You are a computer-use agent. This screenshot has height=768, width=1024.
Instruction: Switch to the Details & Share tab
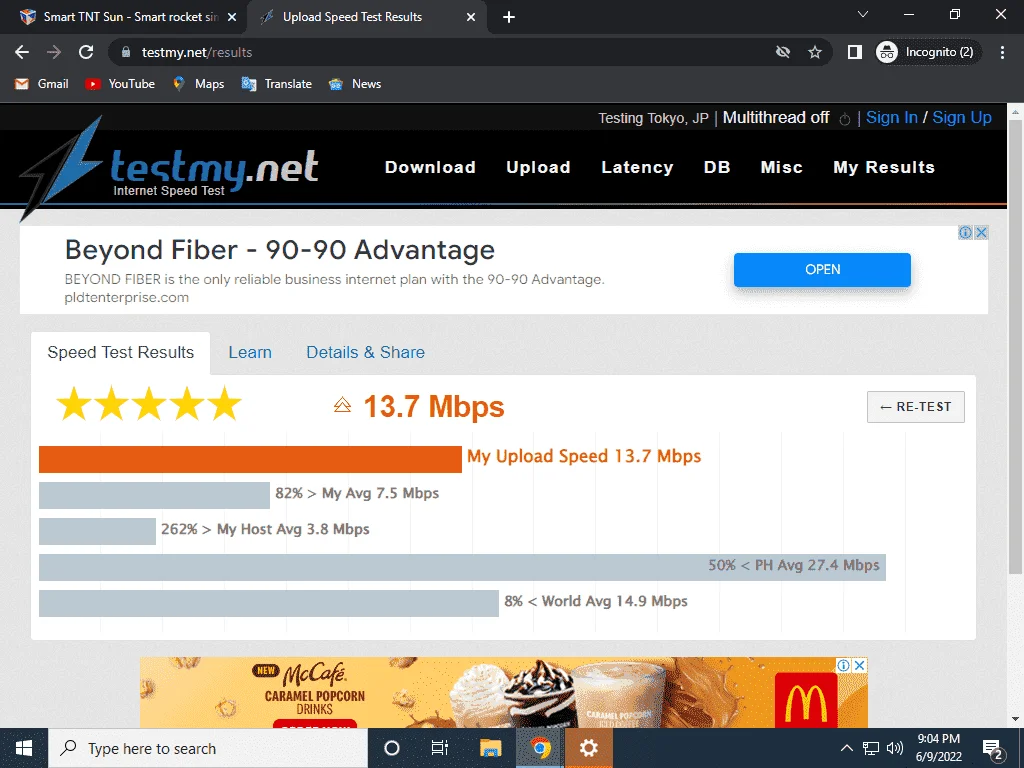pyautogui.click(x=365, y=353)
